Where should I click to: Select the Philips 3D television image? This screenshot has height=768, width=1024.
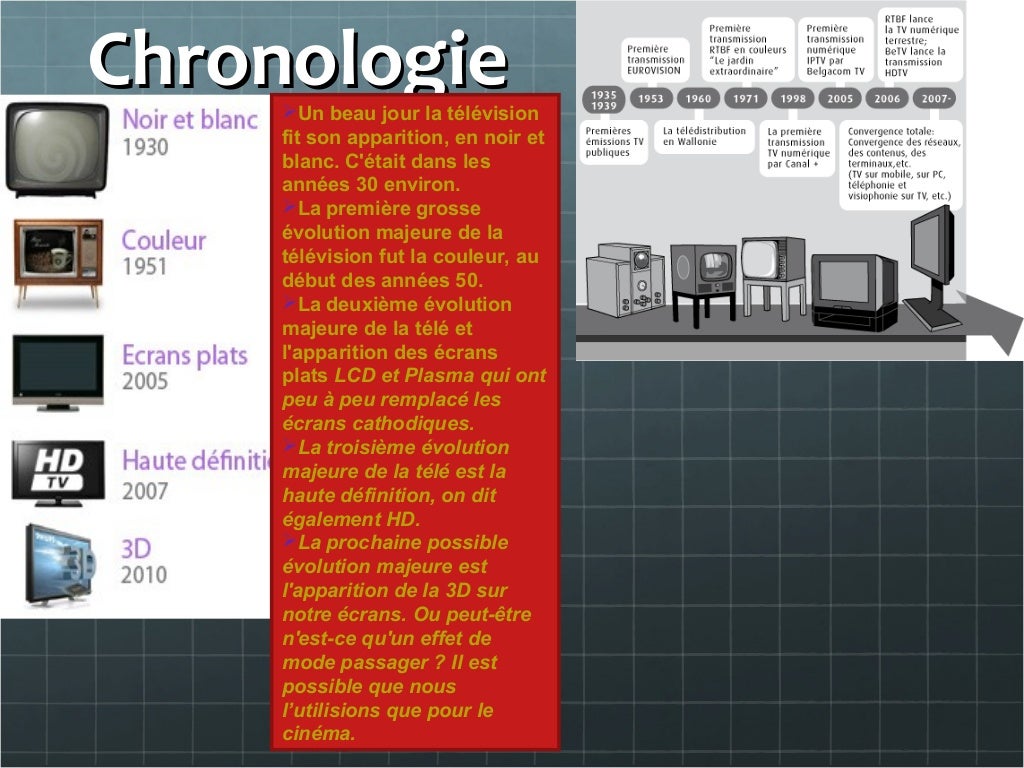tap(60, 564)
